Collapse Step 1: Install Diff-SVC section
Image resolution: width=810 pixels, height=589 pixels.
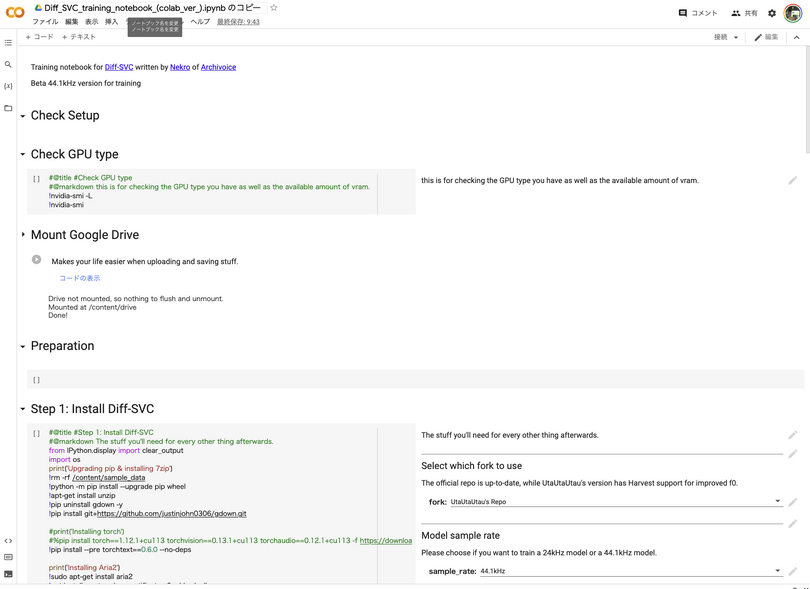(23, 409)
